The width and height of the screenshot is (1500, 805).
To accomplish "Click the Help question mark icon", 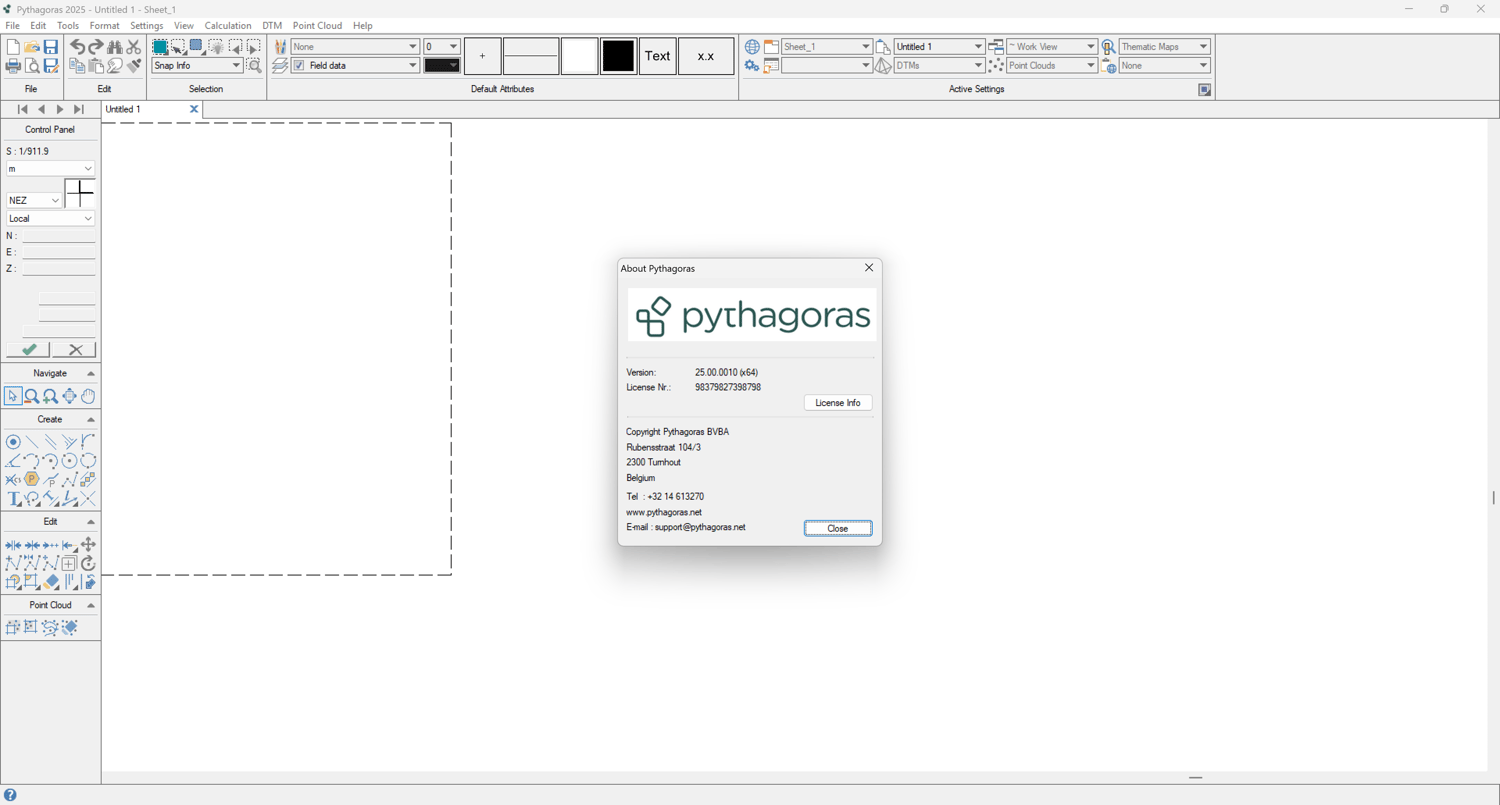I will pos(10,796).
